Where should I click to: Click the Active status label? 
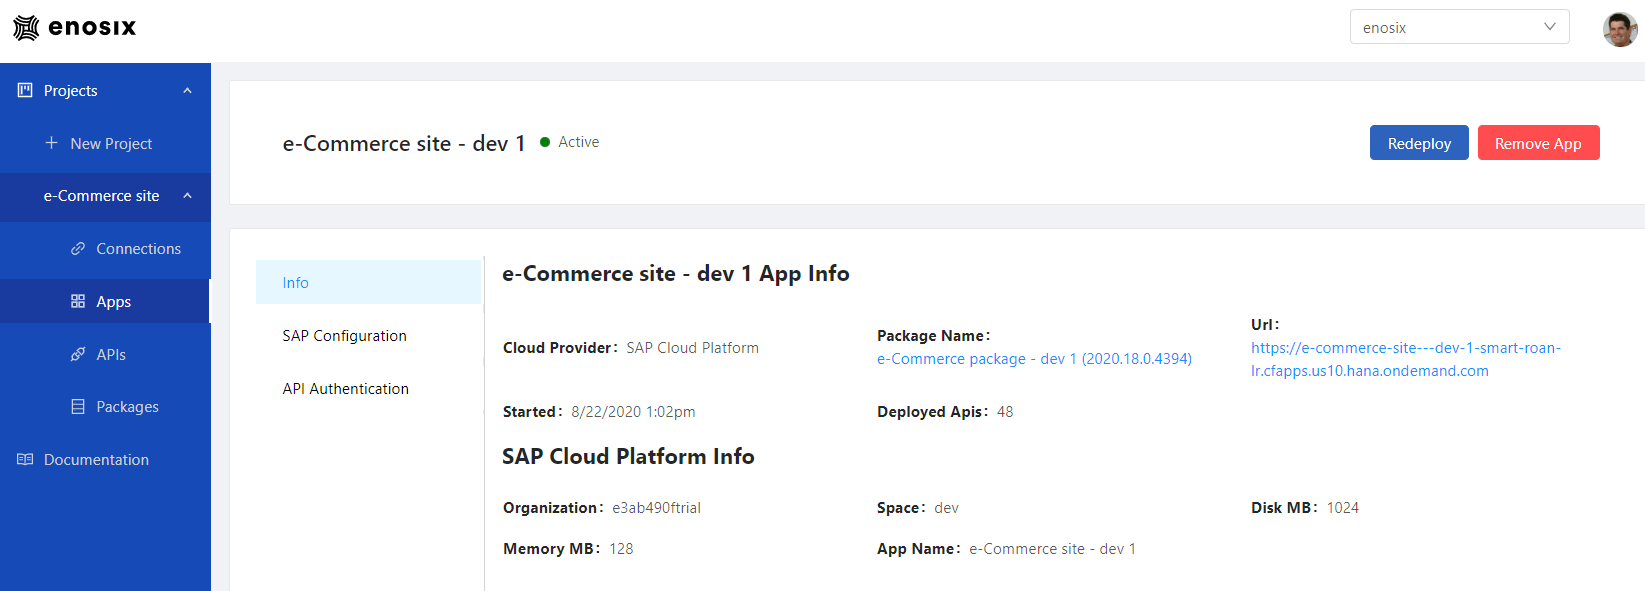click(579, 142)
